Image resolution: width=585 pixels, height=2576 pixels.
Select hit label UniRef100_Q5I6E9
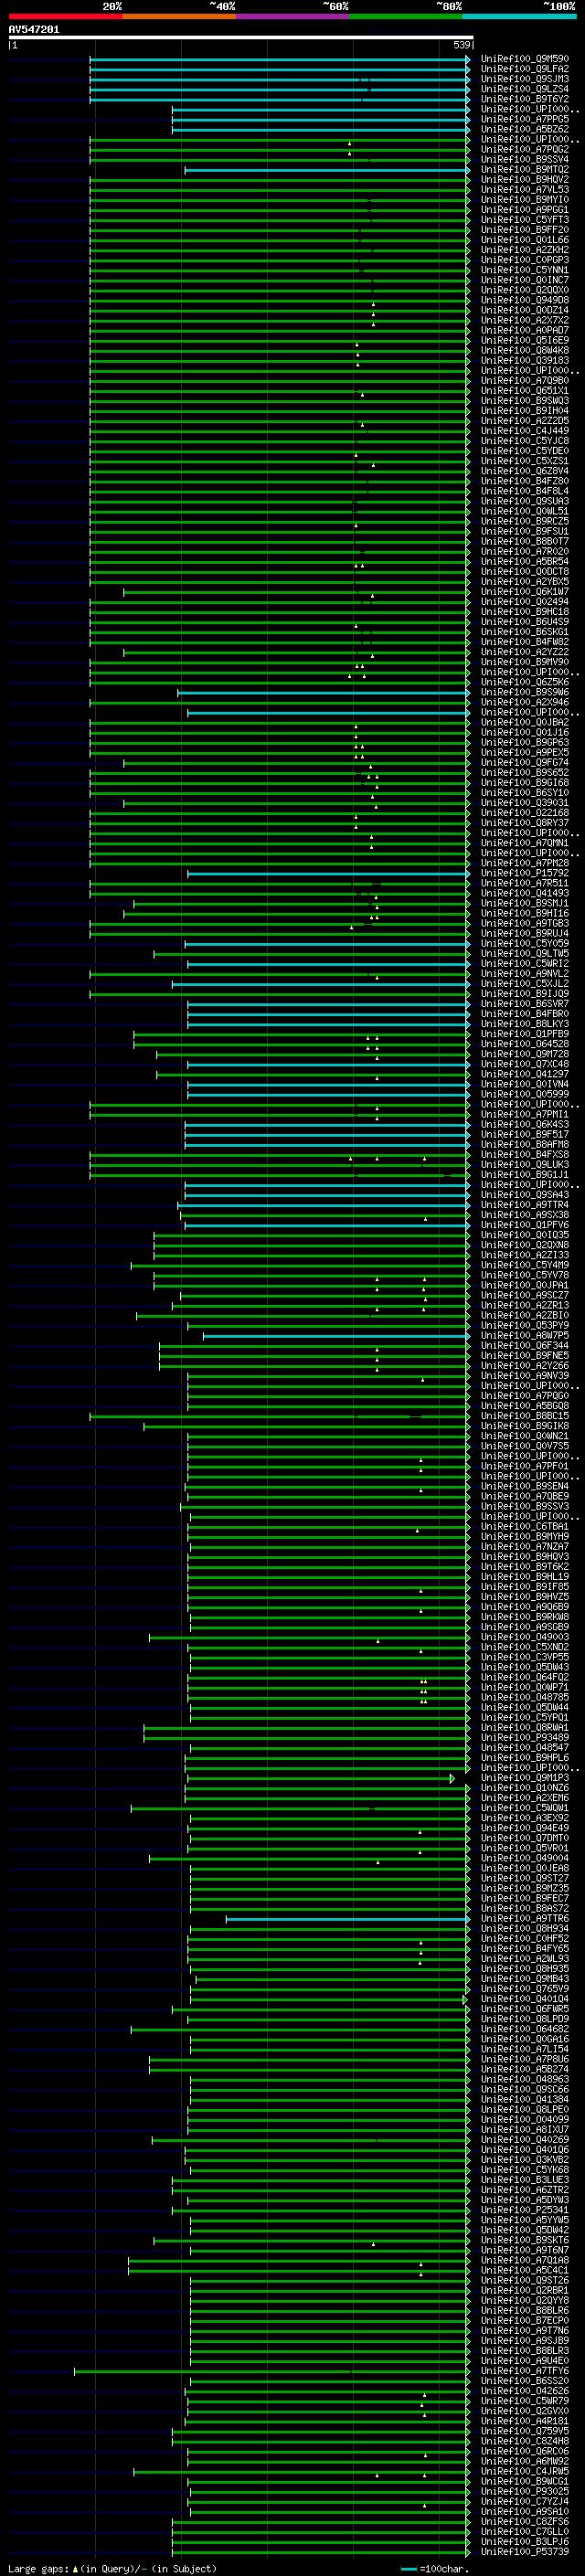(x=525, y=340)
